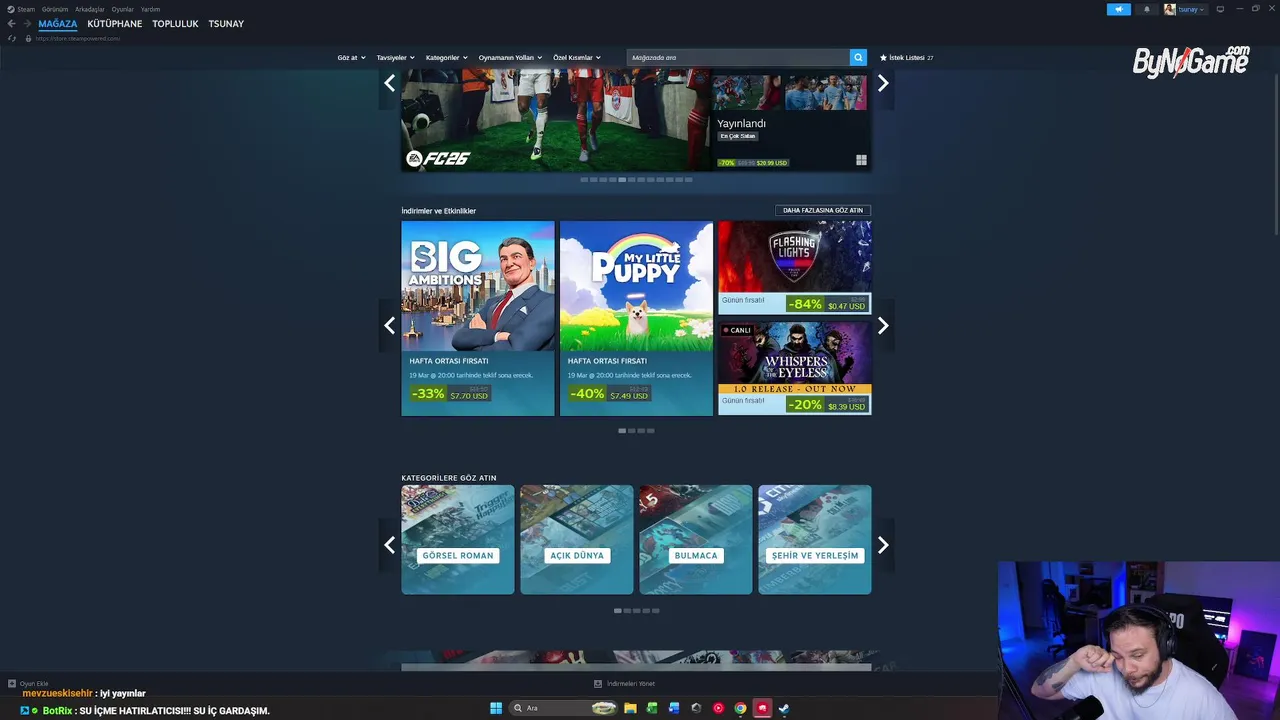1280x720 pixels.
Task: Click the Windows taskbar Ara search box
Action: [x=564, y=708]
